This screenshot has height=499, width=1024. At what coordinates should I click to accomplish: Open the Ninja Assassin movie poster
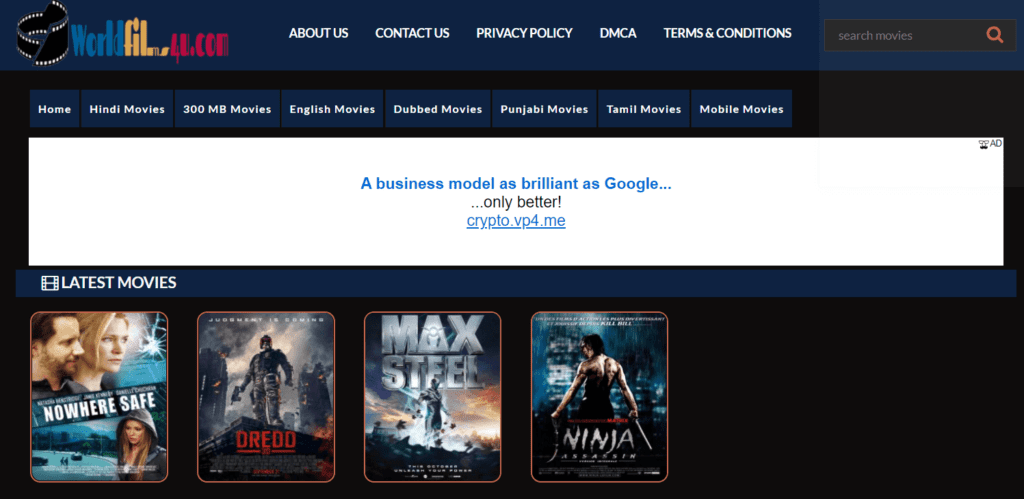point(600,396)
